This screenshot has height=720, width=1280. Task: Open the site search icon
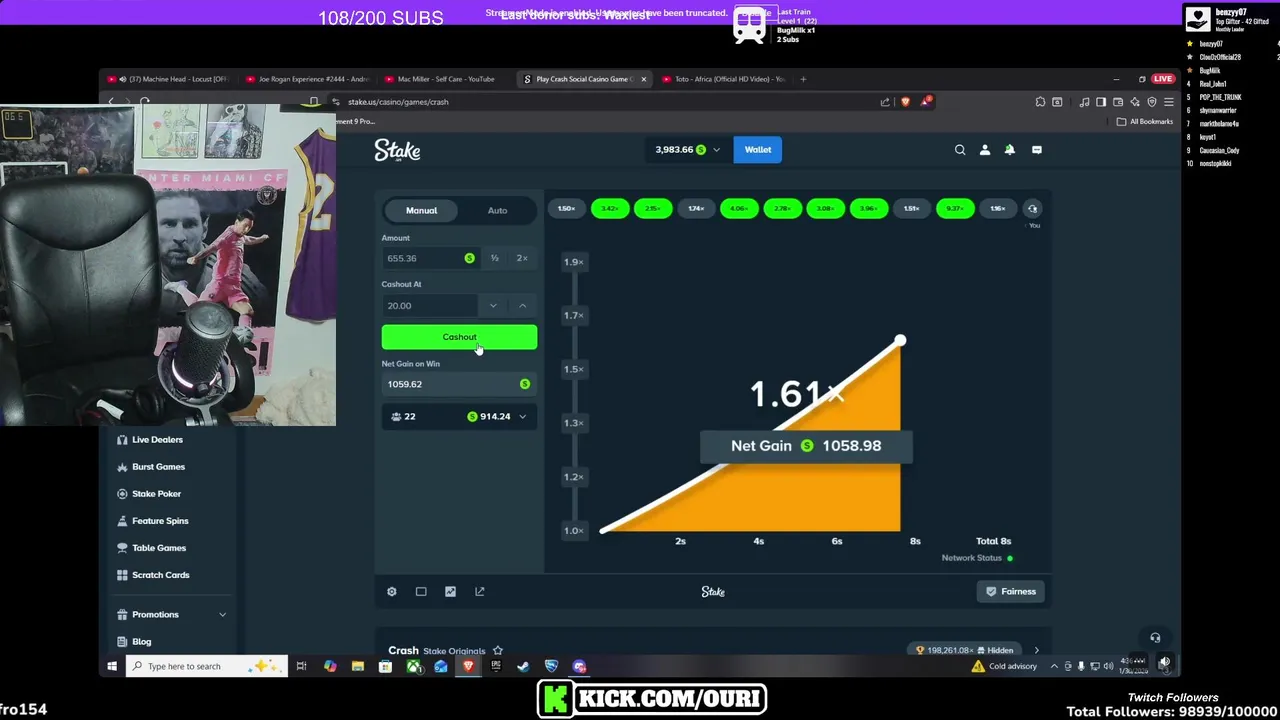point(960,150)
